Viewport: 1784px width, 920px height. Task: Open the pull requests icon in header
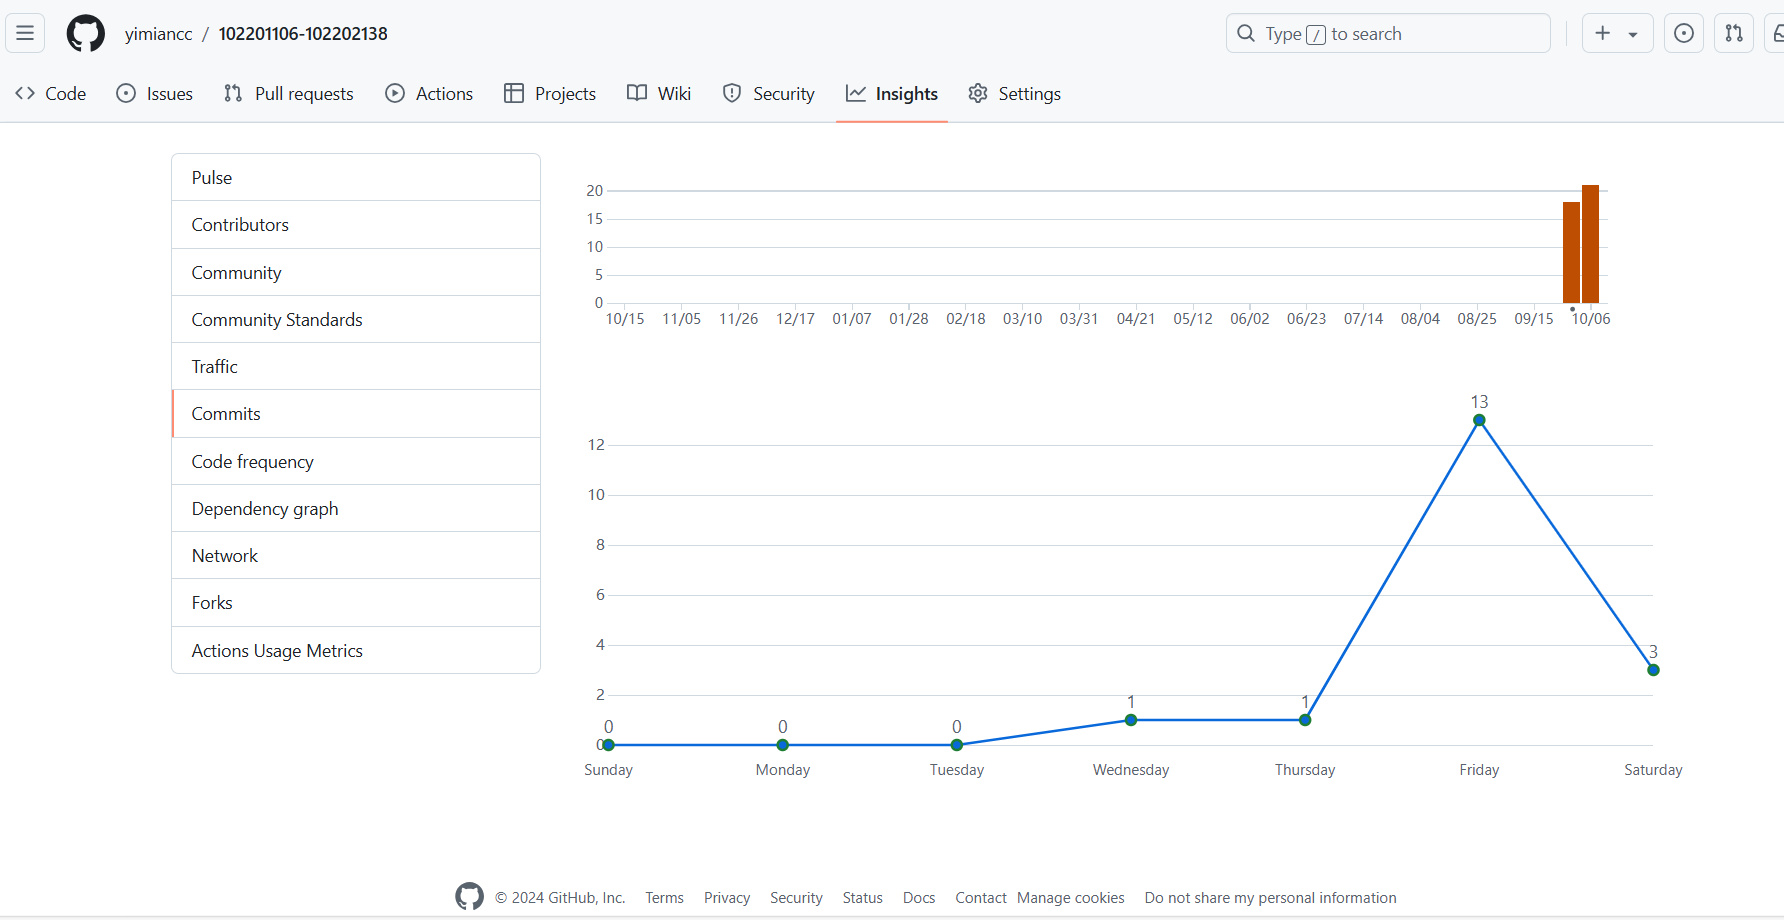[x=1734, y=33]
